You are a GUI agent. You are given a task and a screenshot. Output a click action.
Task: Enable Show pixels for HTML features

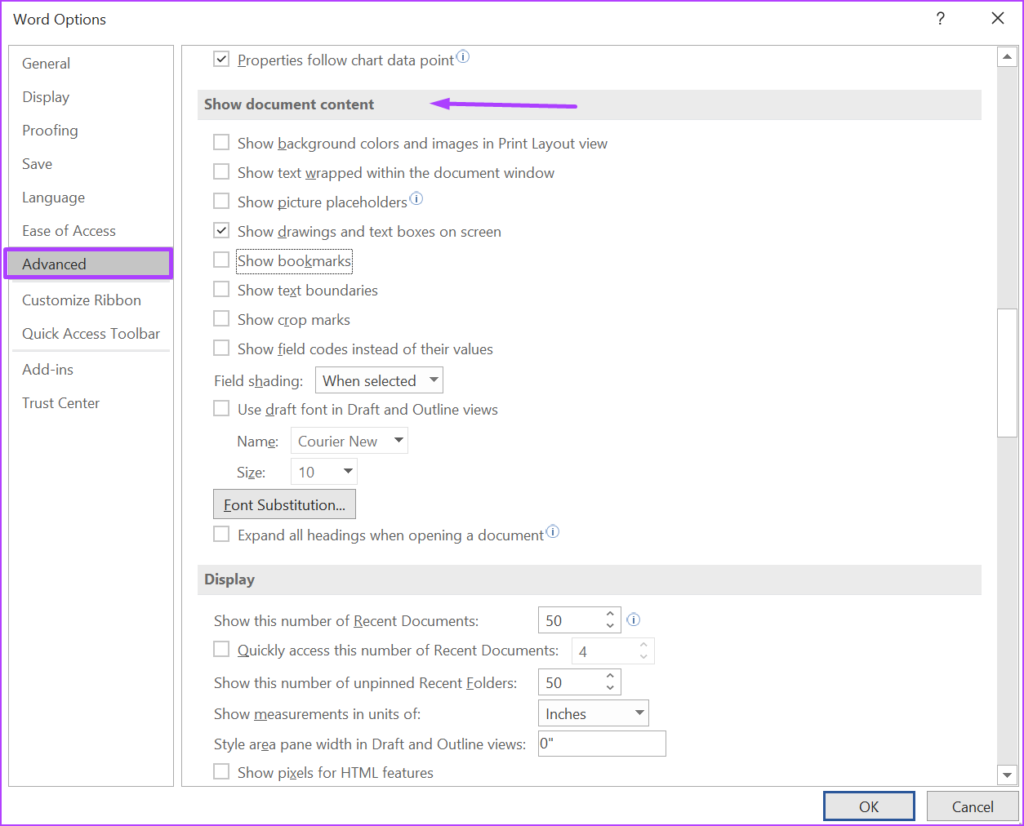[x=221, y=772]
